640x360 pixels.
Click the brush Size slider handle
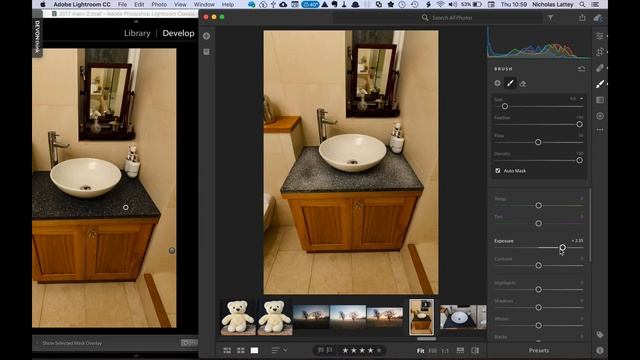505,106
